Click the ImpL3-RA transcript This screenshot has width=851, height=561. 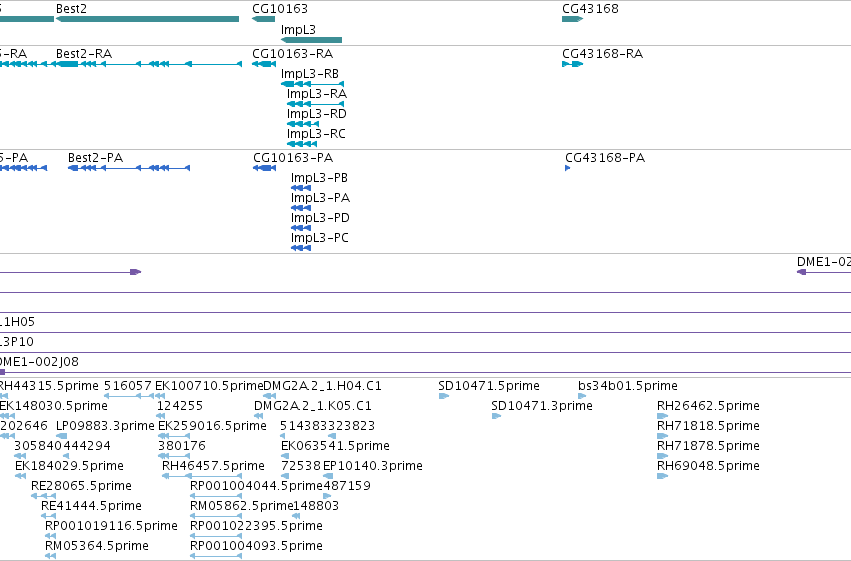tap(315, 104)
